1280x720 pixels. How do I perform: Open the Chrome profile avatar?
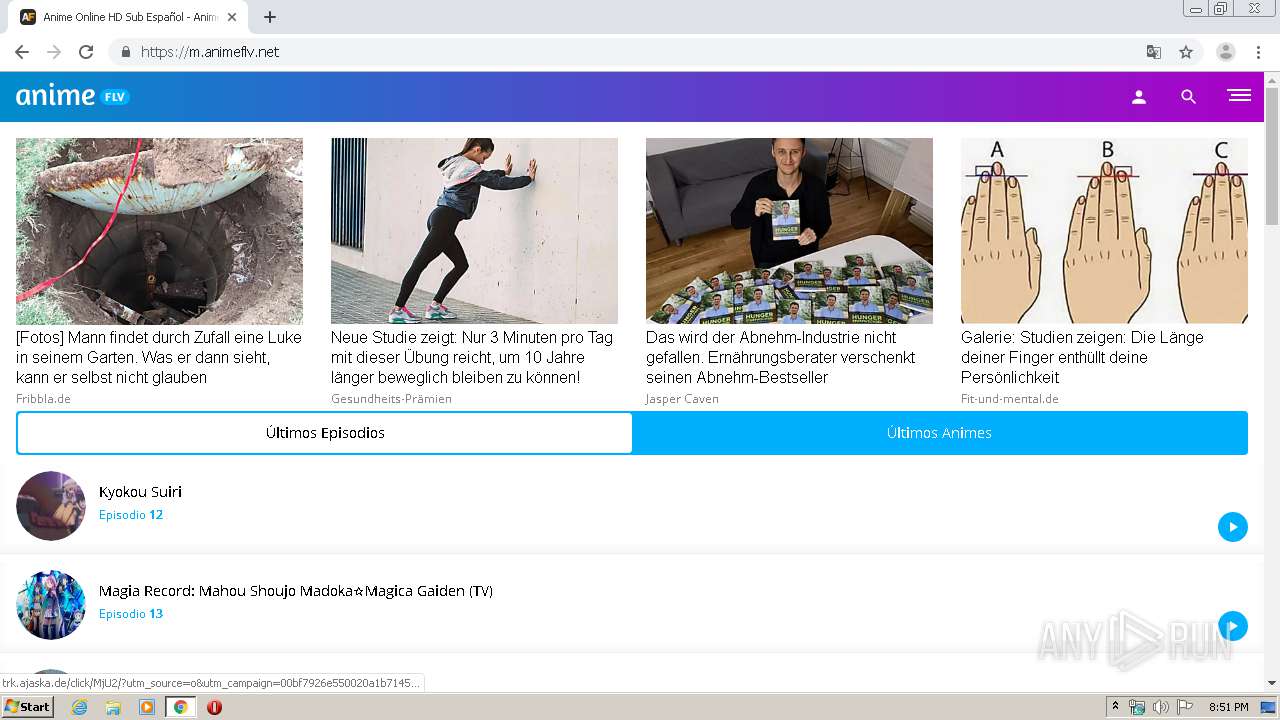click(x=1226, y=52)
